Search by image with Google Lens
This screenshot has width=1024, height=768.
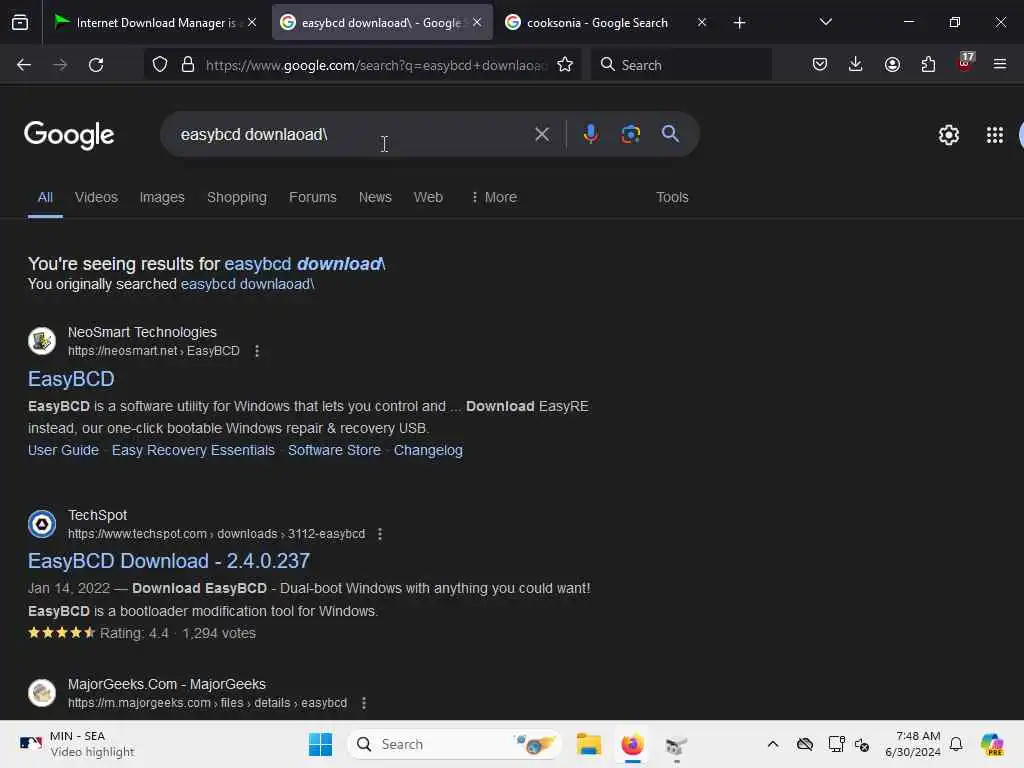point(630,134)
